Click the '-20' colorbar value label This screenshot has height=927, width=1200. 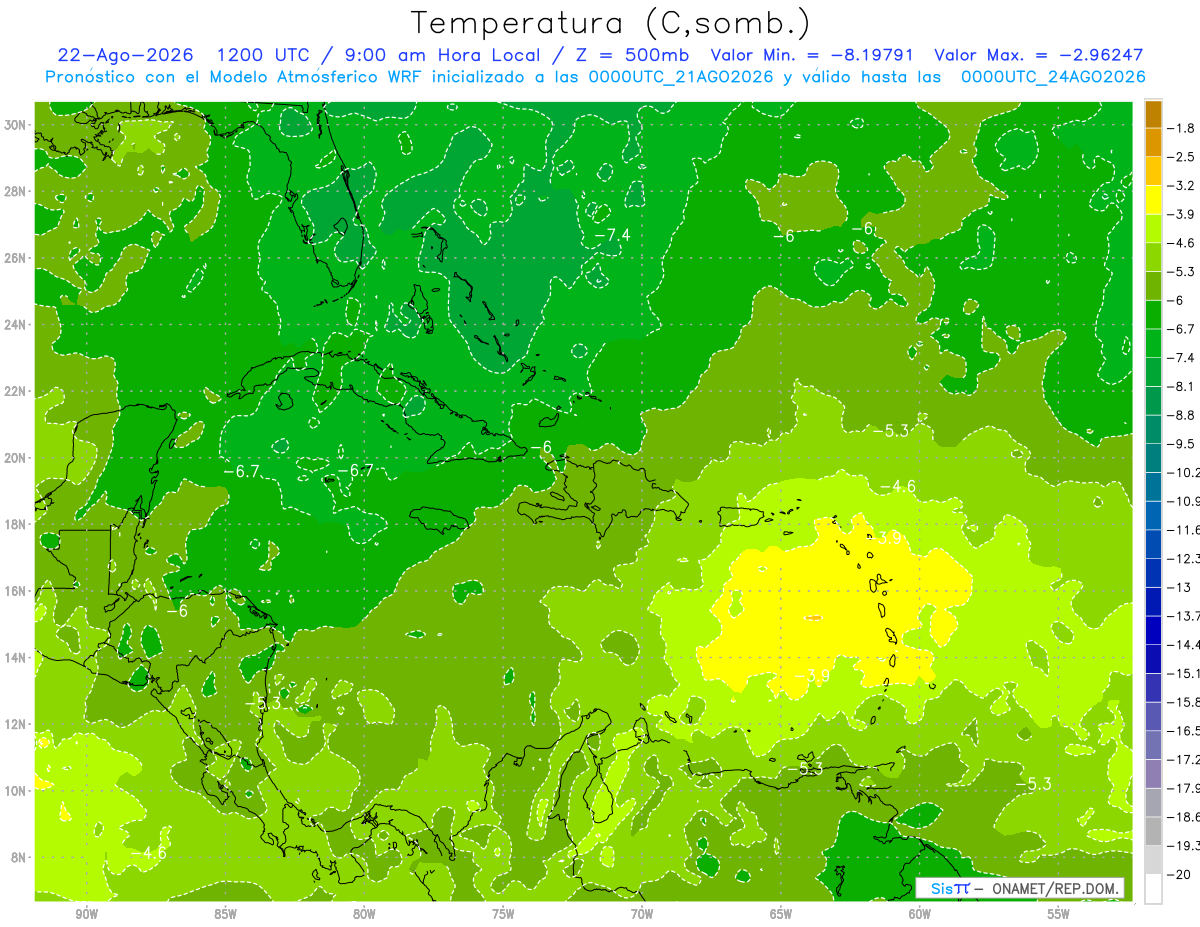pyautogui.click(x=1179, y=874)
